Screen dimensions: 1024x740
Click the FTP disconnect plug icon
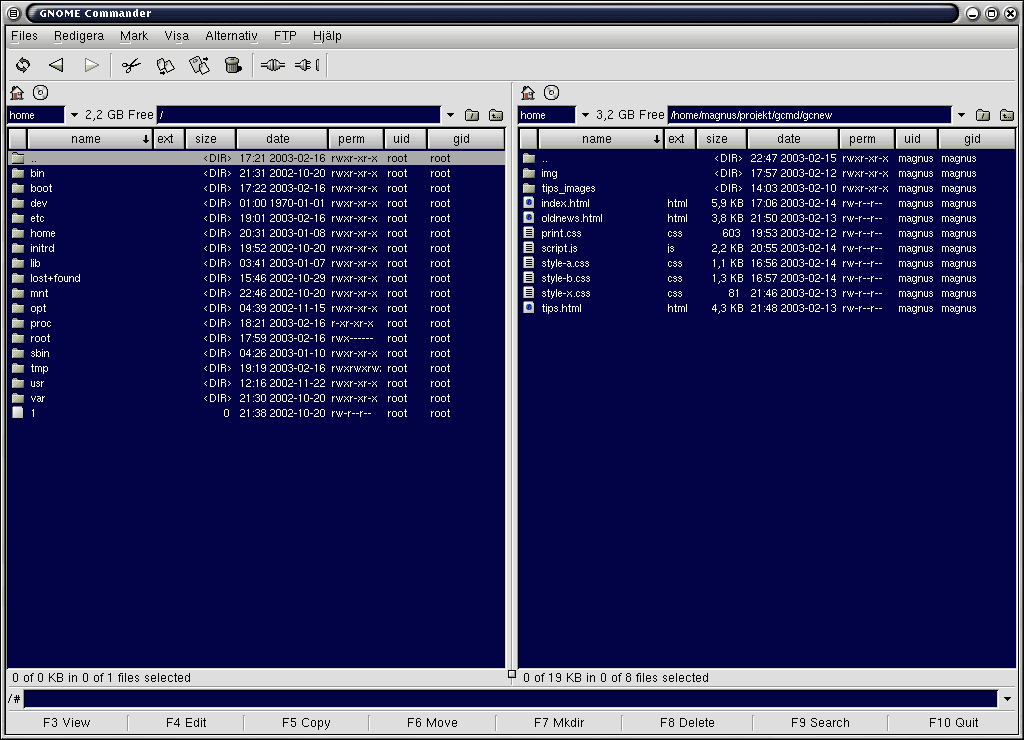(x=306, y=66)
